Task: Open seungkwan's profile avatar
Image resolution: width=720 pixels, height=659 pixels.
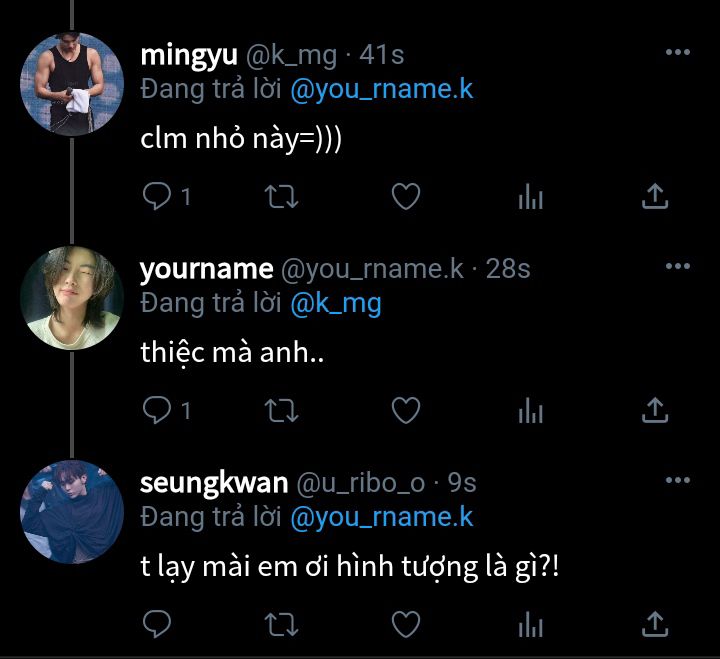Action: point(72,511)
